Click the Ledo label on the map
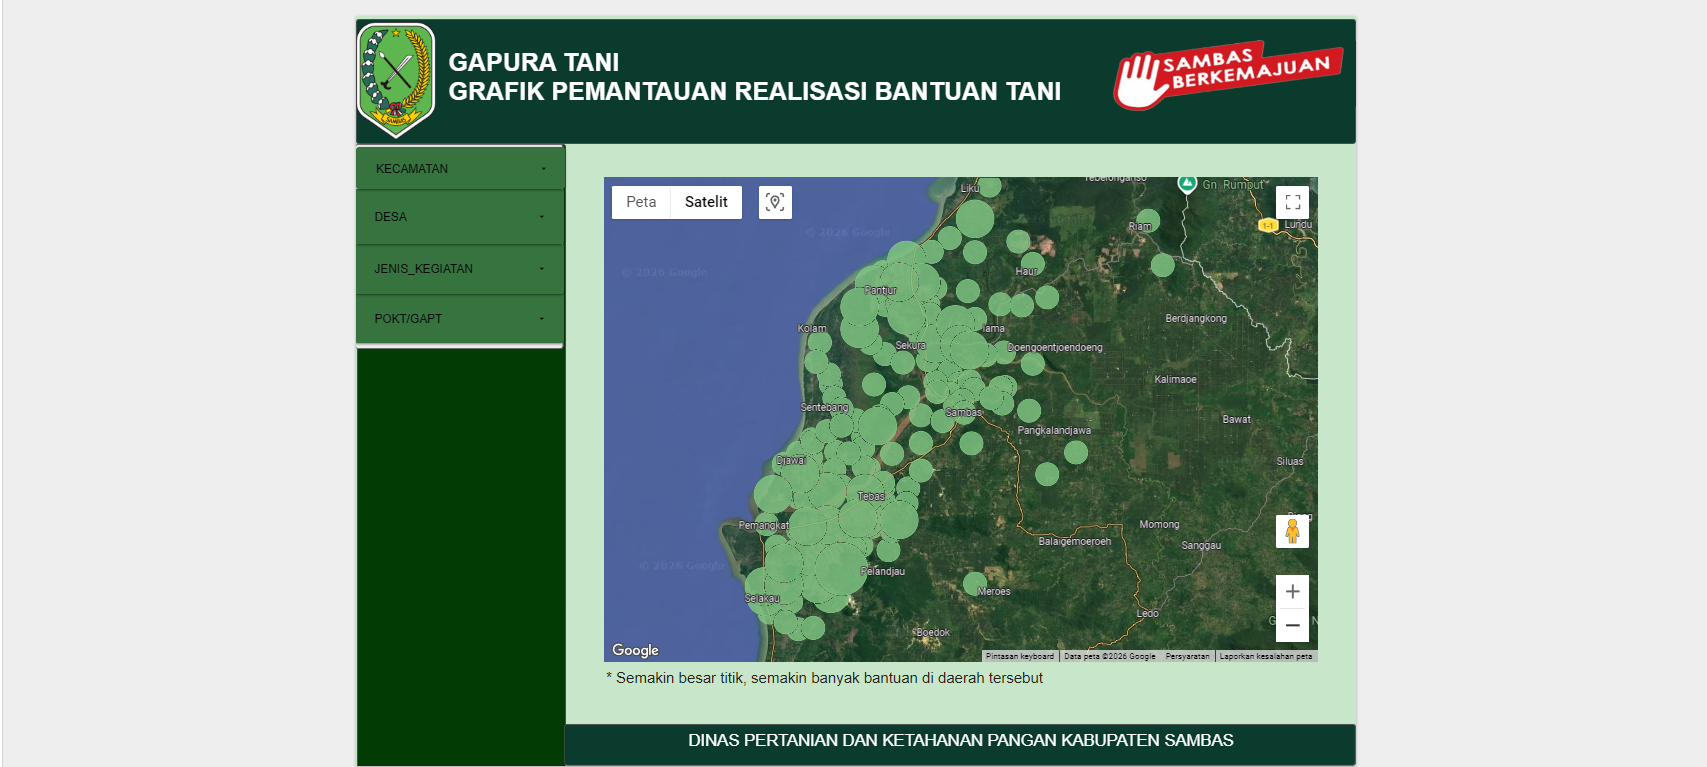 click(x=1148, y=613)
